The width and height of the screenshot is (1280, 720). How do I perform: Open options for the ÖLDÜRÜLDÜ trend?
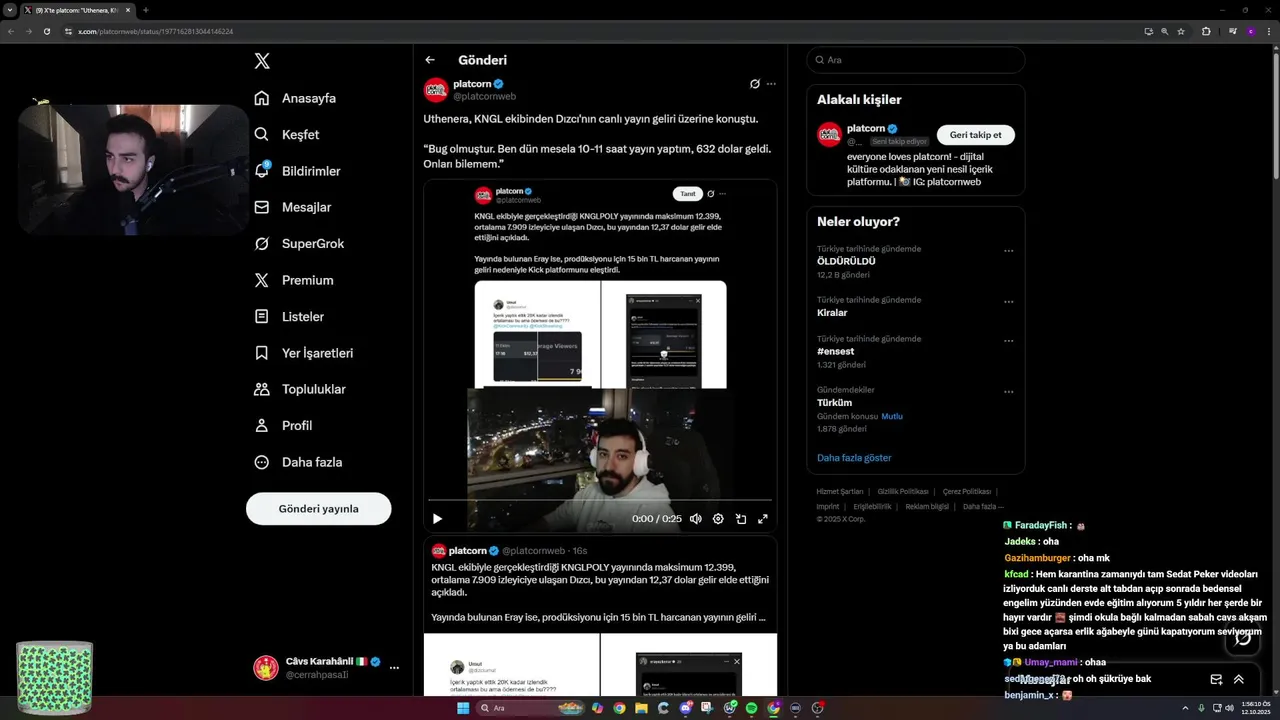point(1008,251)
